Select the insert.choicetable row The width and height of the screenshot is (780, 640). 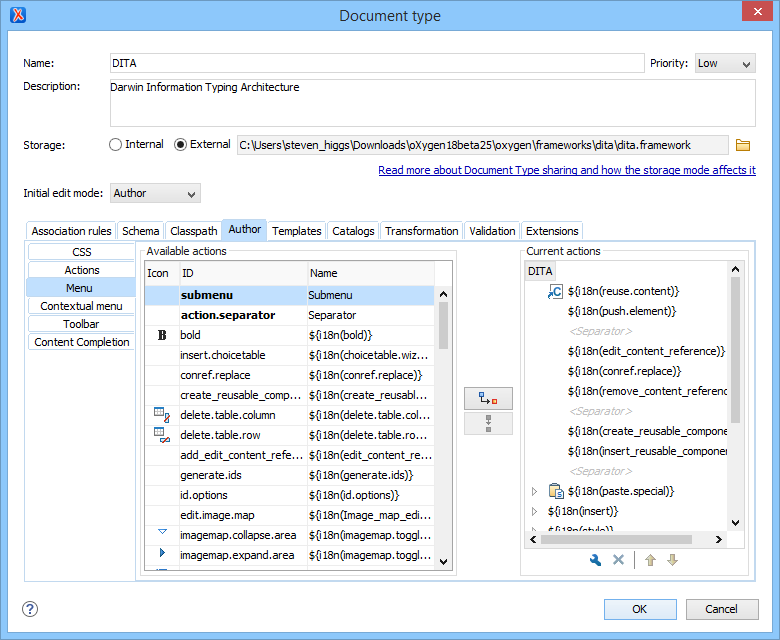290,355
